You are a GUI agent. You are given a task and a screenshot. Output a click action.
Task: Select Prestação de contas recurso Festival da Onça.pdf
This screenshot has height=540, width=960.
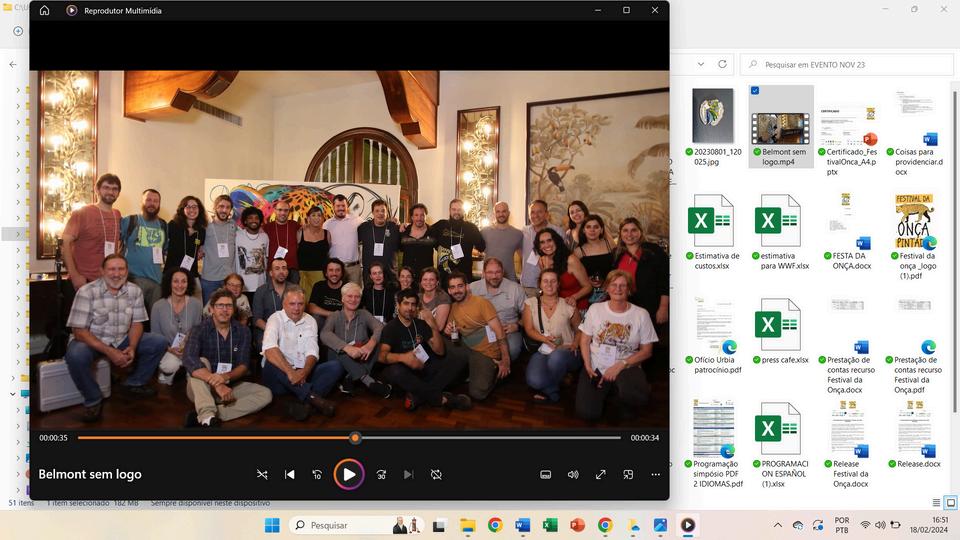(914, 345)
